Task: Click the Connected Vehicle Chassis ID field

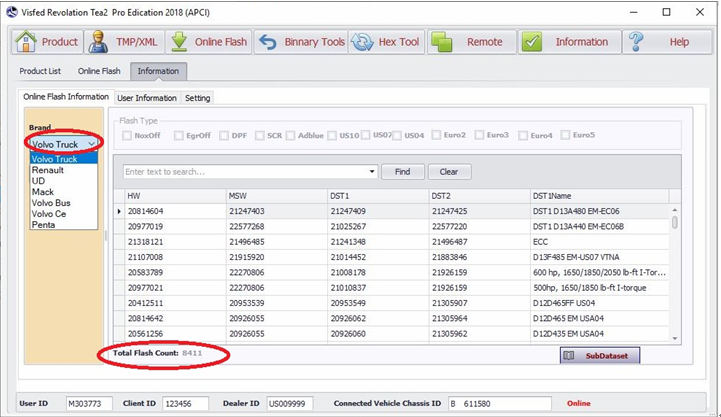Action: tap(499, 404)
